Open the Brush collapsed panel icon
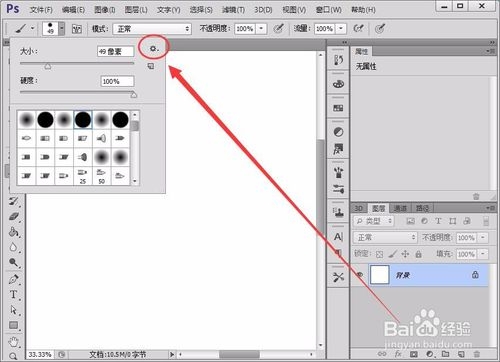Viewport: 500px width, 362px height. coord(338,172)
